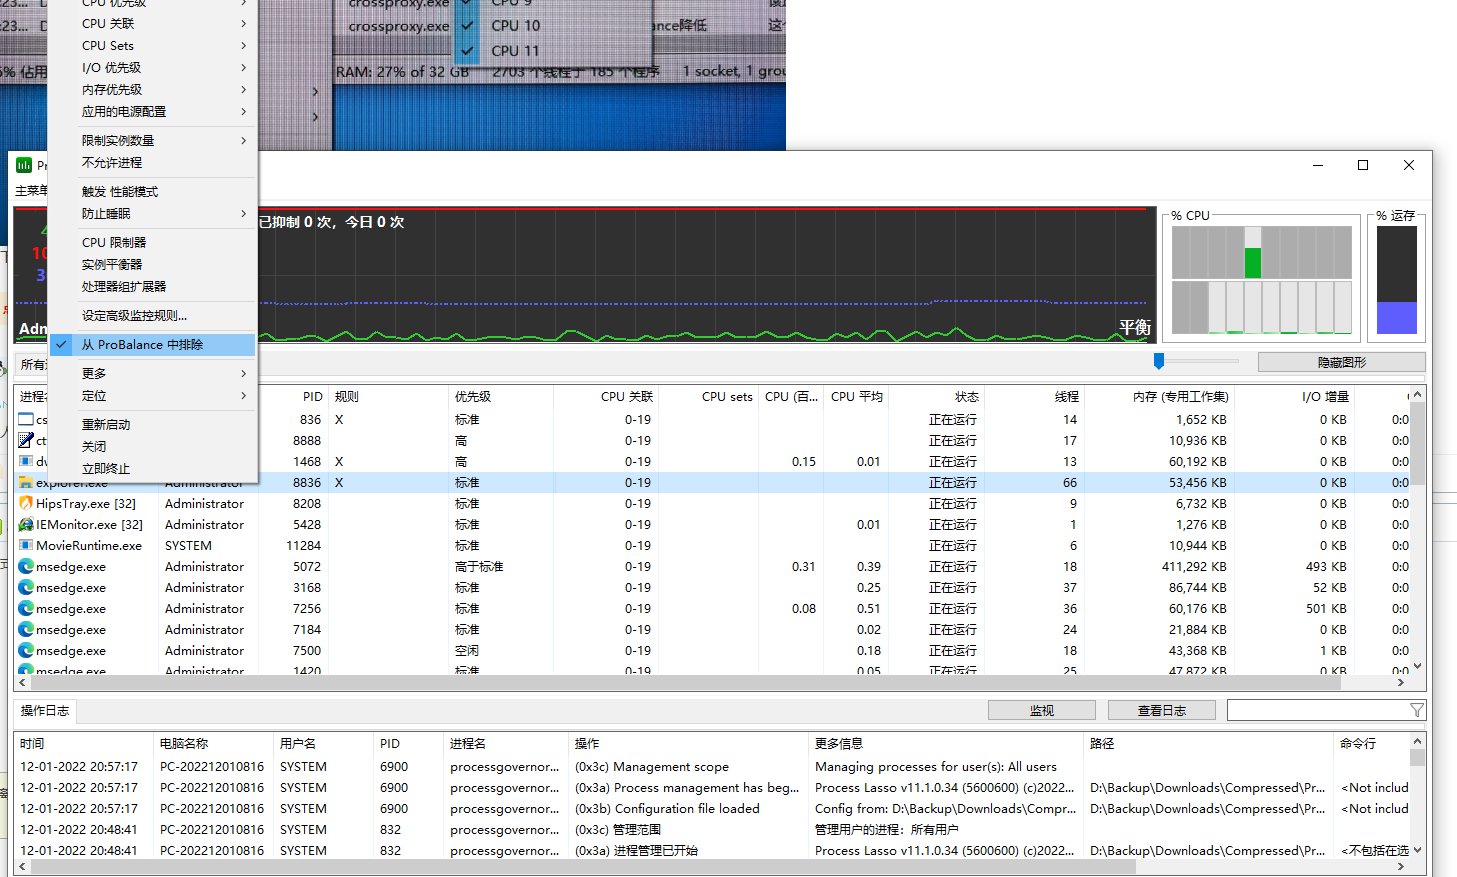This screenshot has height=877, width=1457.
Task: Select 立即终止 to kill process
Action: (153, 468)
